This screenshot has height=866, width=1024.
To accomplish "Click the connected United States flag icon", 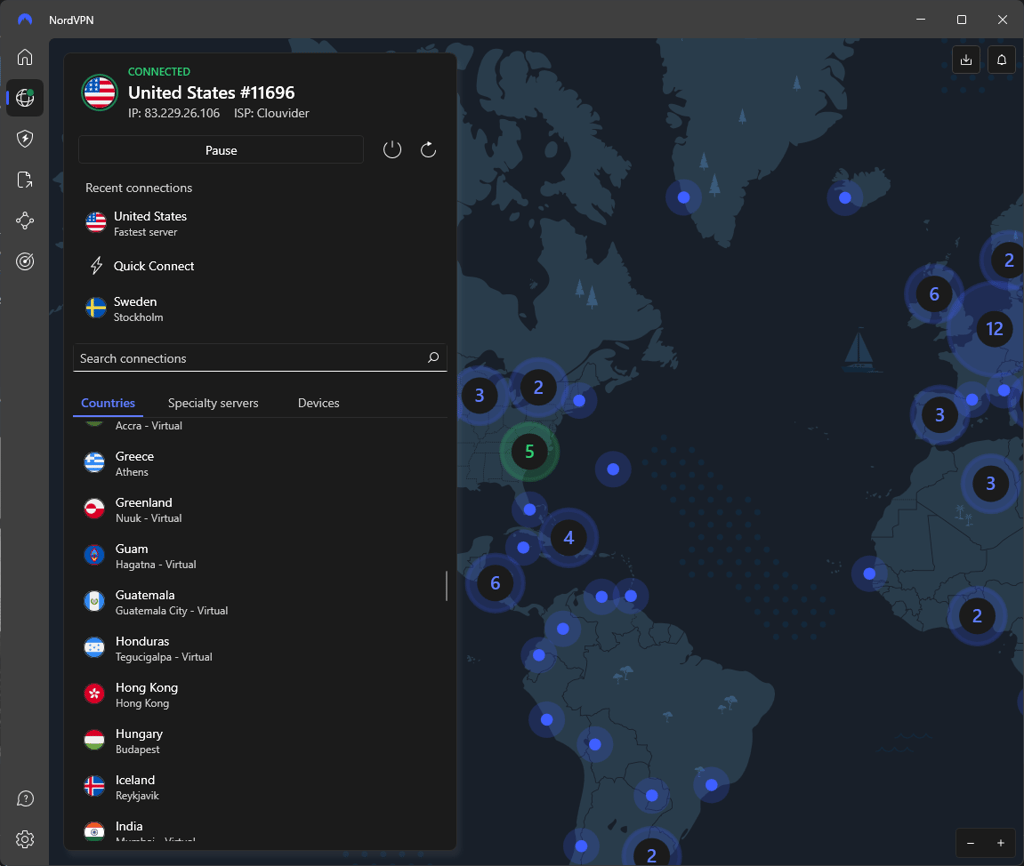I will tap(99, 93).
